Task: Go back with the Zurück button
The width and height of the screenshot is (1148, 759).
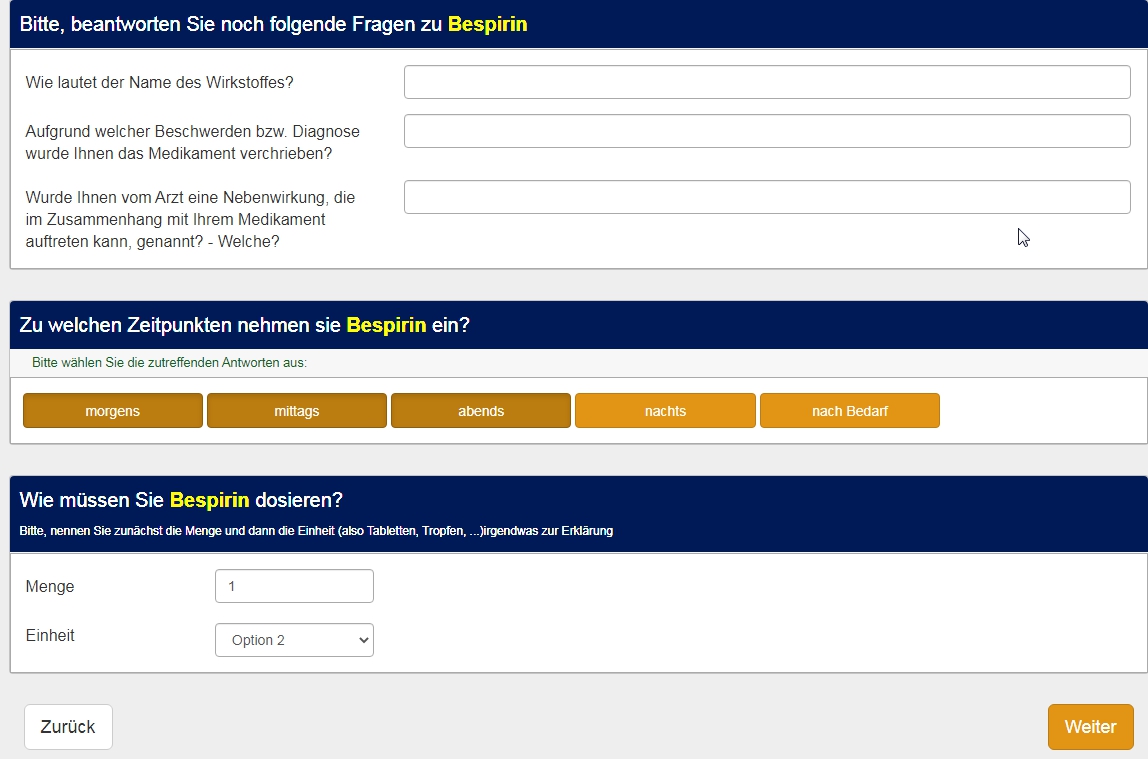Action: point(68,727)
